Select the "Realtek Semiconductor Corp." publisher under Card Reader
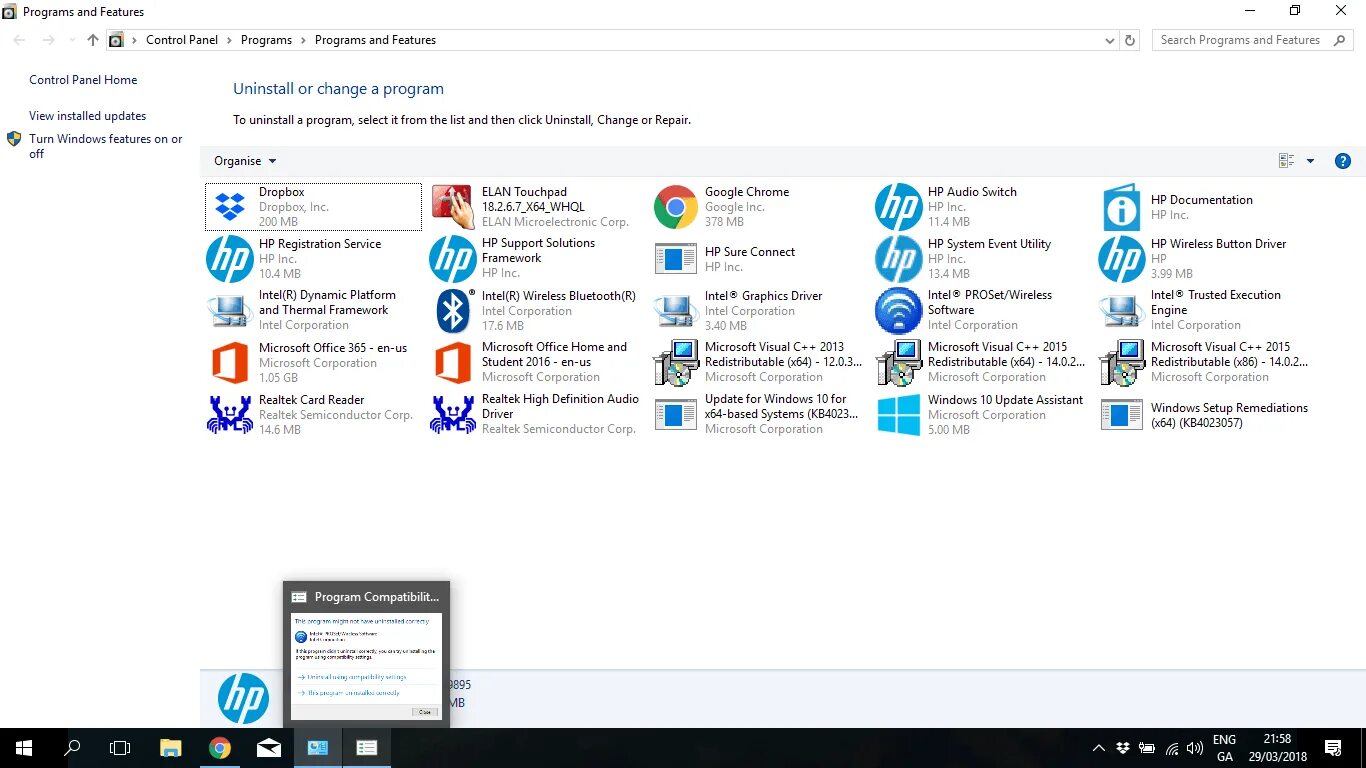 (336, 415)
